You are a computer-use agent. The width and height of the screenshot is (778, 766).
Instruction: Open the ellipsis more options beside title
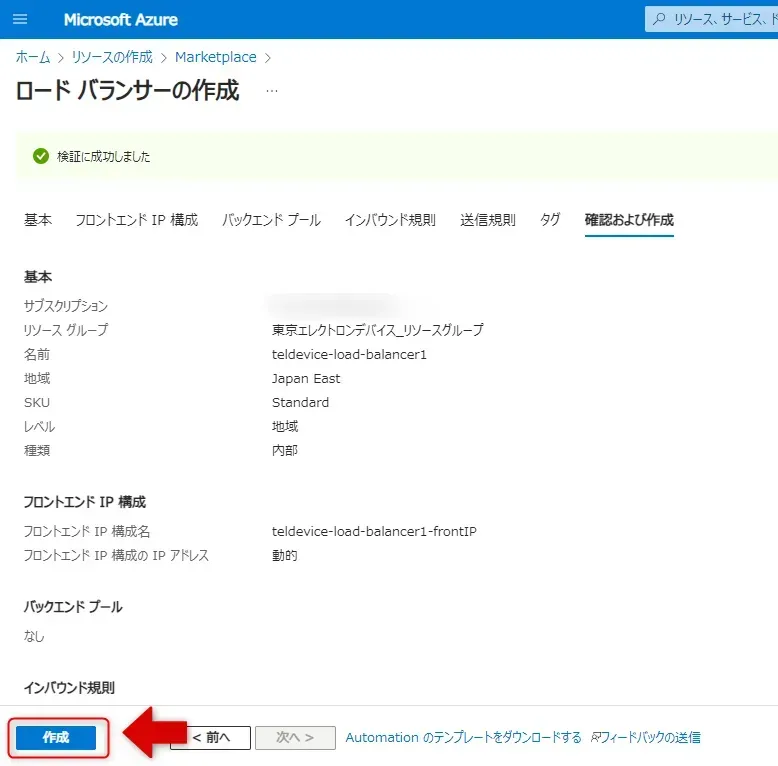(271, 91)
